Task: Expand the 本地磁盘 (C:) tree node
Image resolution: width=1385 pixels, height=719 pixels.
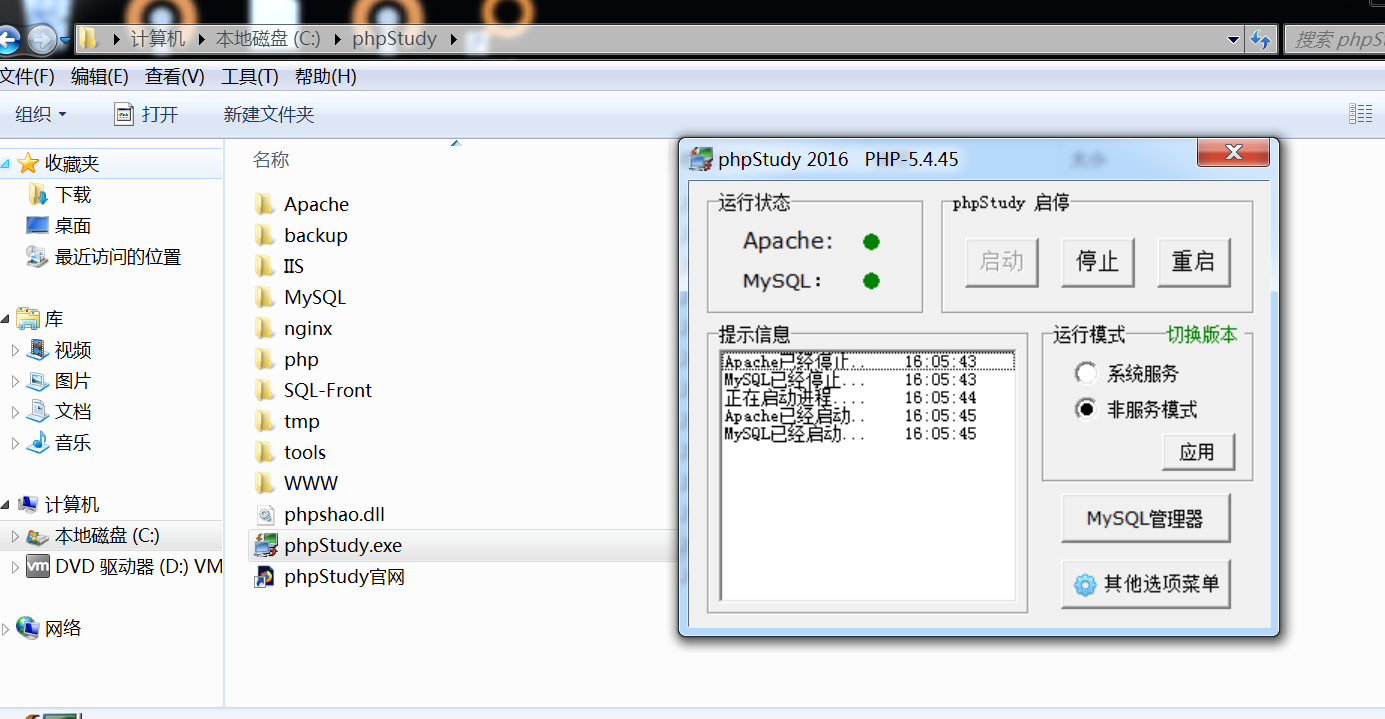Action: pyautogui.click(x=15, y=536)
